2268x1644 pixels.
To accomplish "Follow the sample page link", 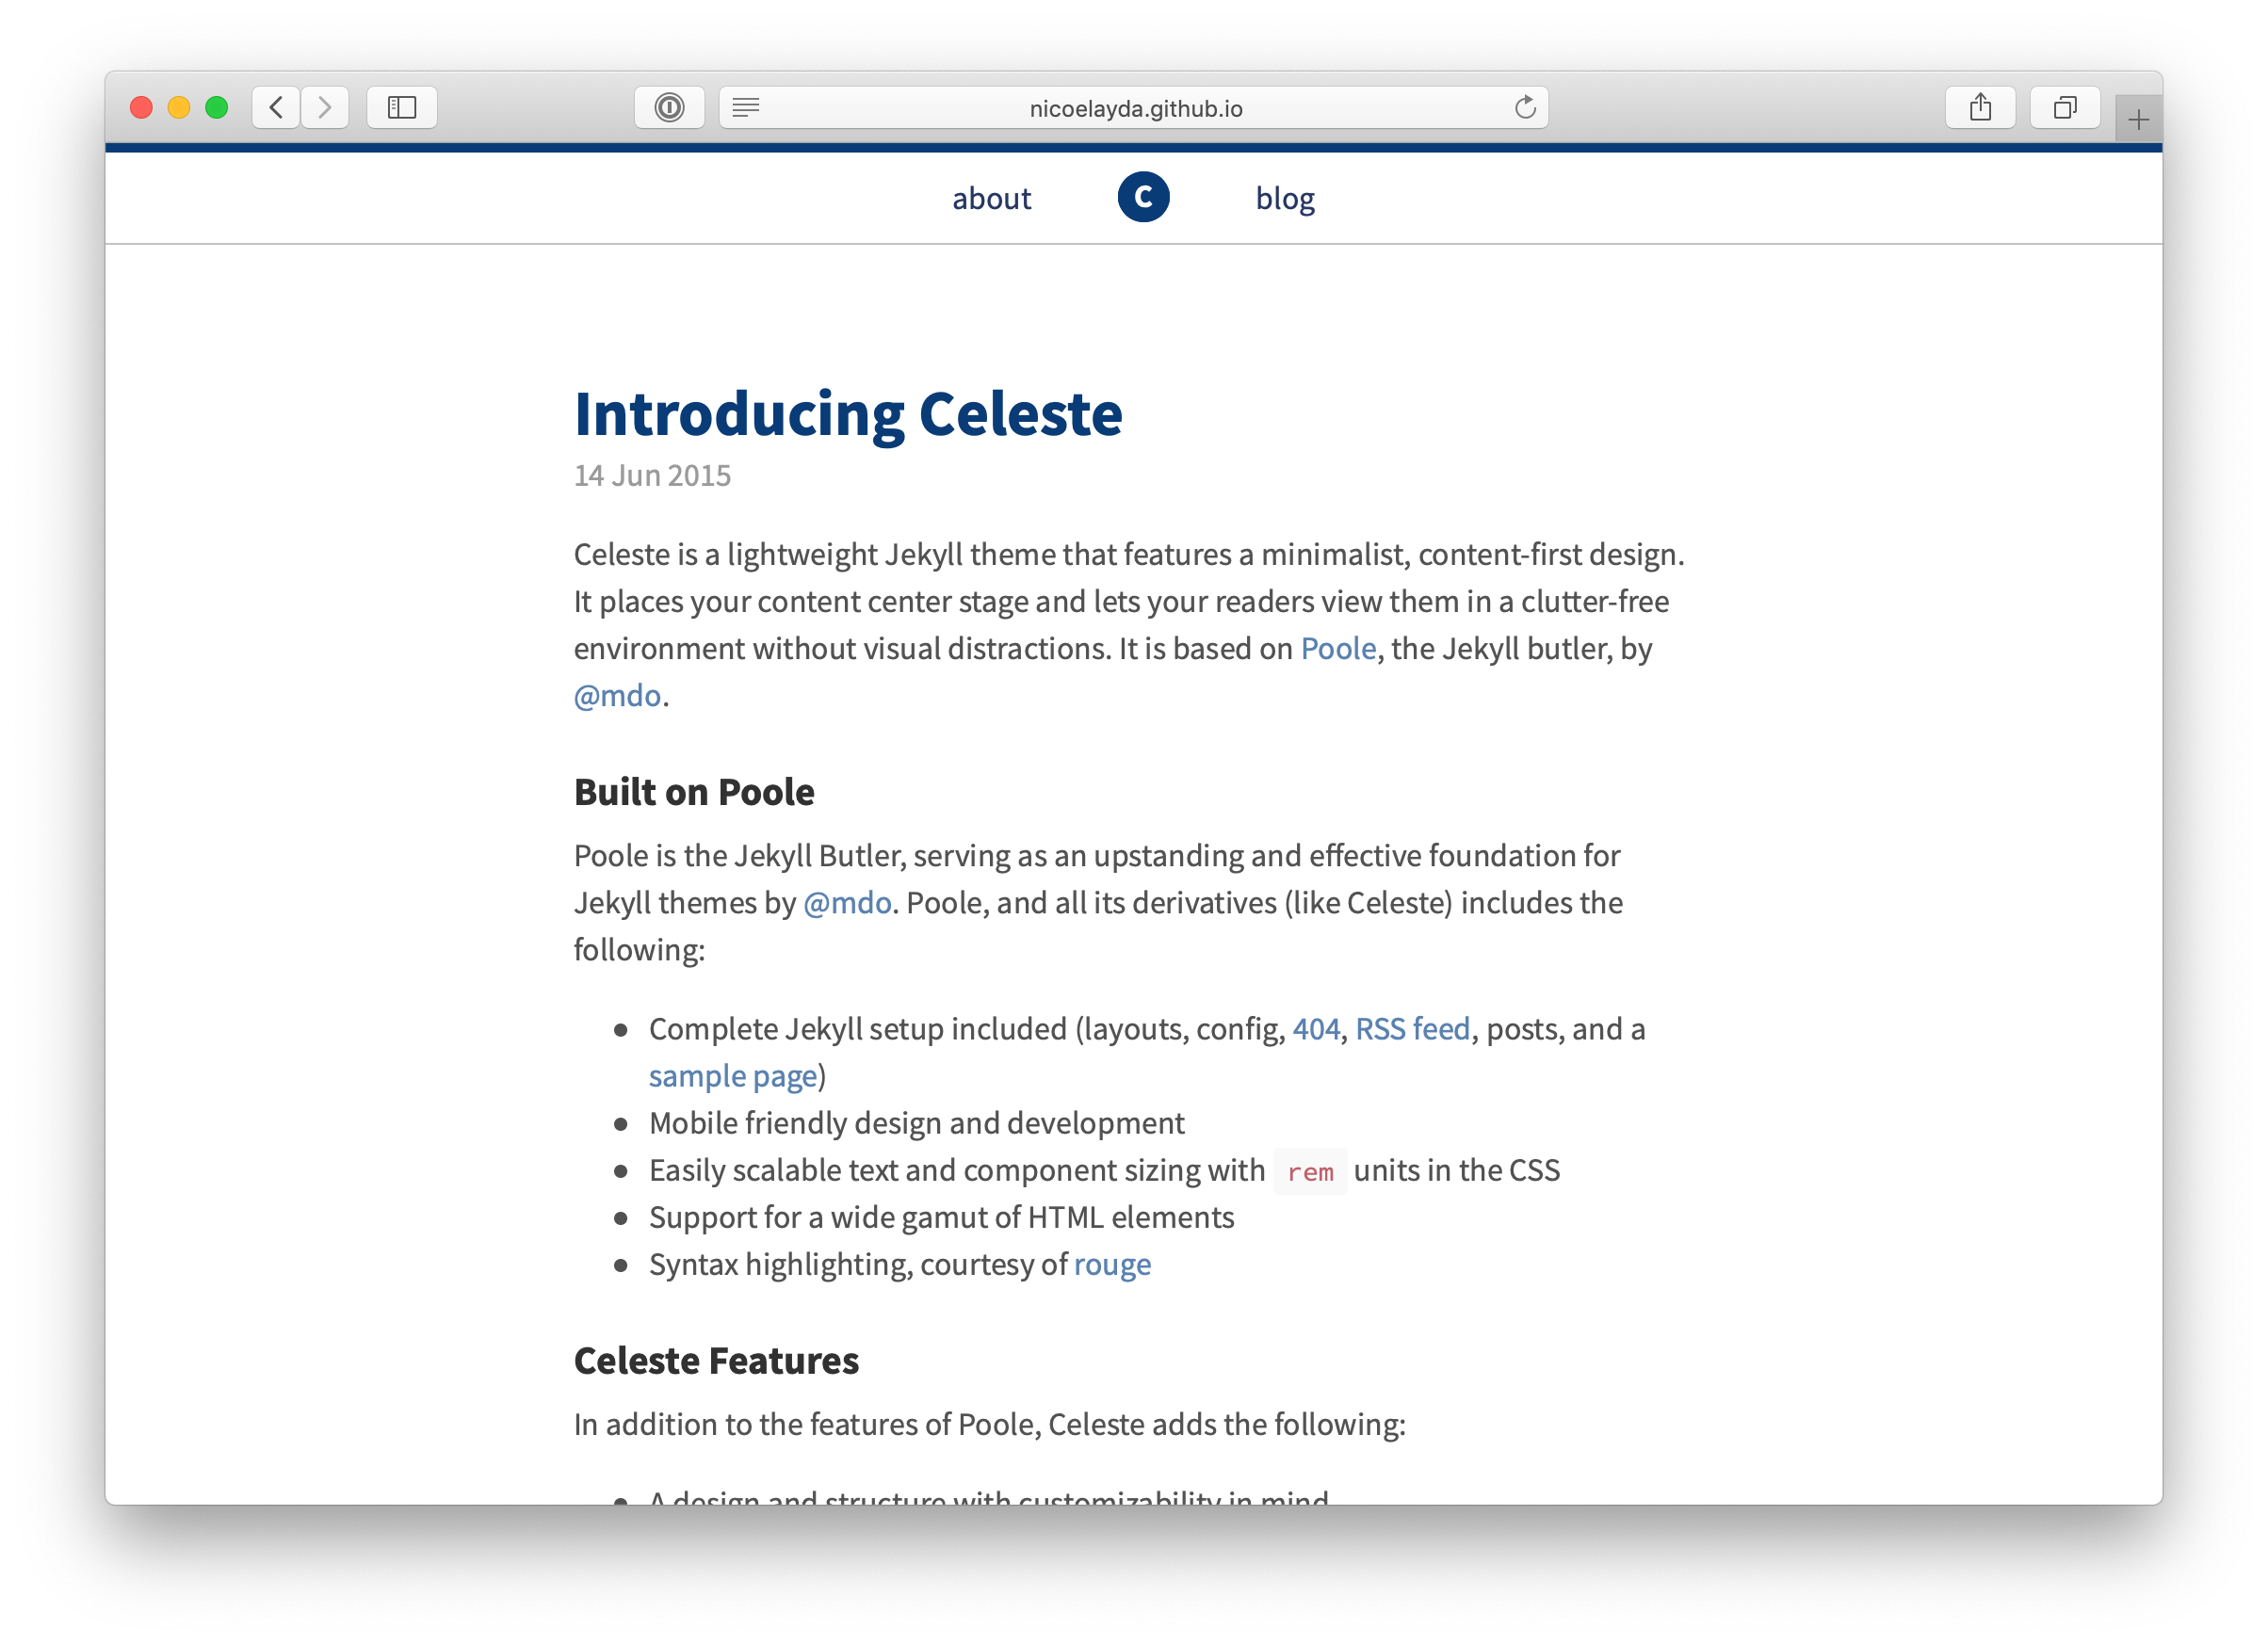I will [733, 1076].
